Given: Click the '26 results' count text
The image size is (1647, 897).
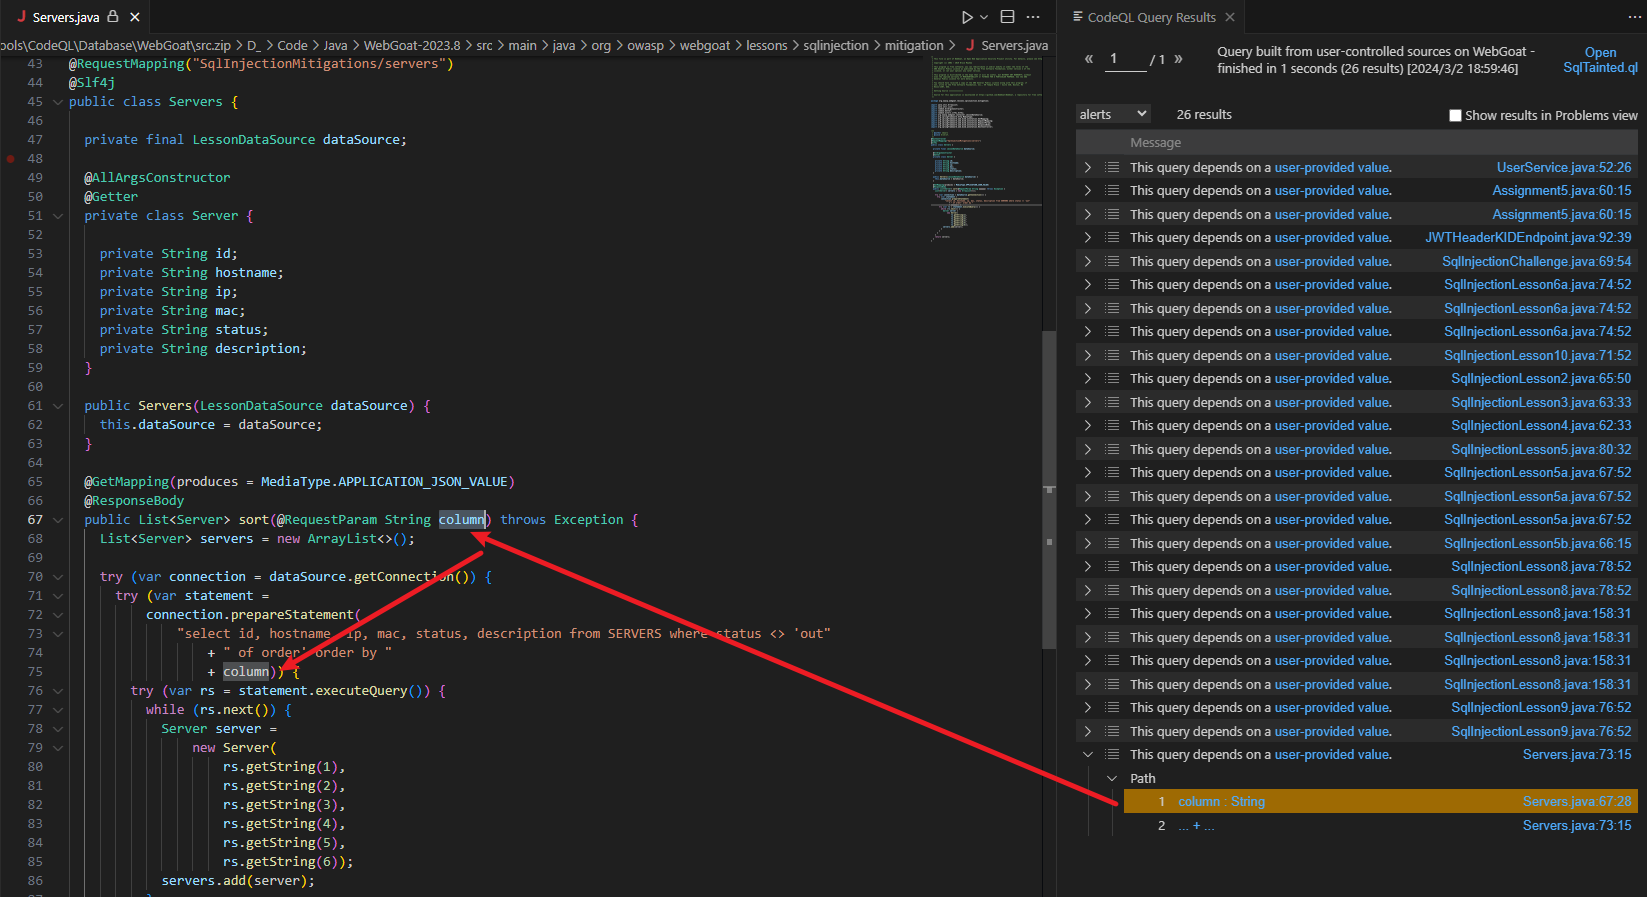Looking at the screenshot, I should coord(1204,115).
